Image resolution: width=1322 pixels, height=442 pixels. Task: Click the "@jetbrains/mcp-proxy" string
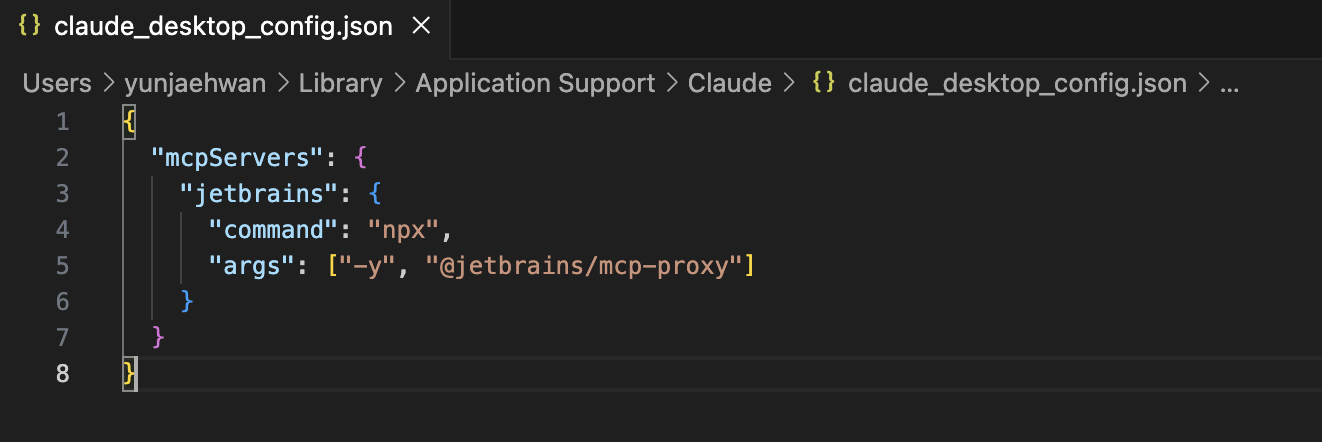[x=583, y=266]
